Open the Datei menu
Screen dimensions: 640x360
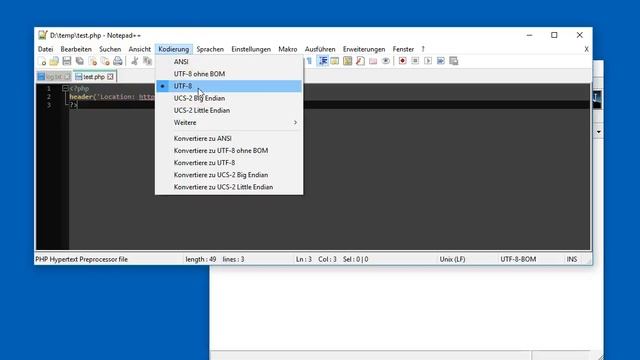pos(45,49)
